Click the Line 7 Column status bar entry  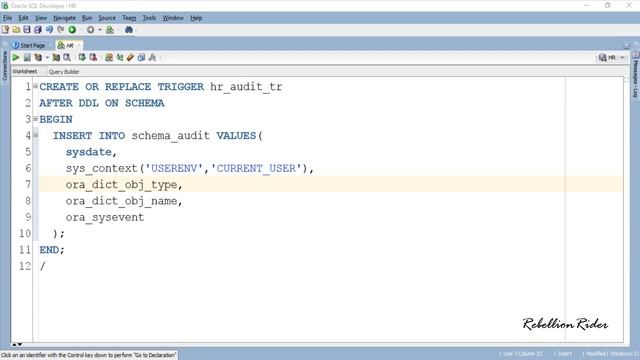(522, 354)
